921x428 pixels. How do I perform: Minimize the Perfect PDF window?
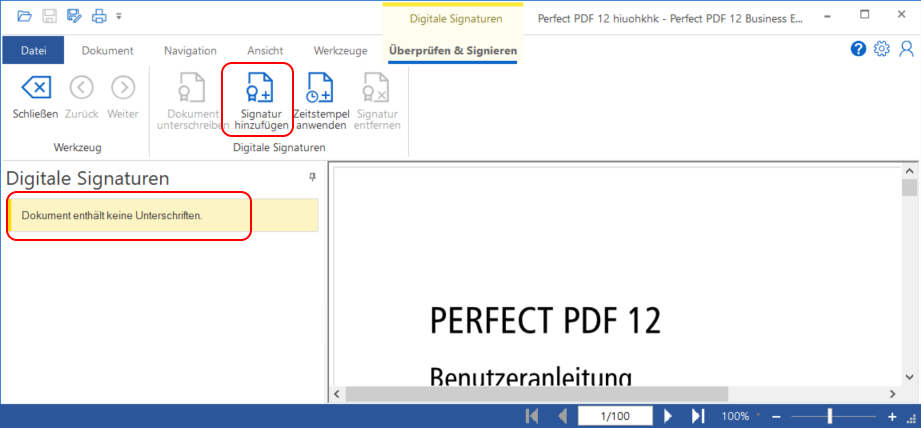click(x=828, y=16)
